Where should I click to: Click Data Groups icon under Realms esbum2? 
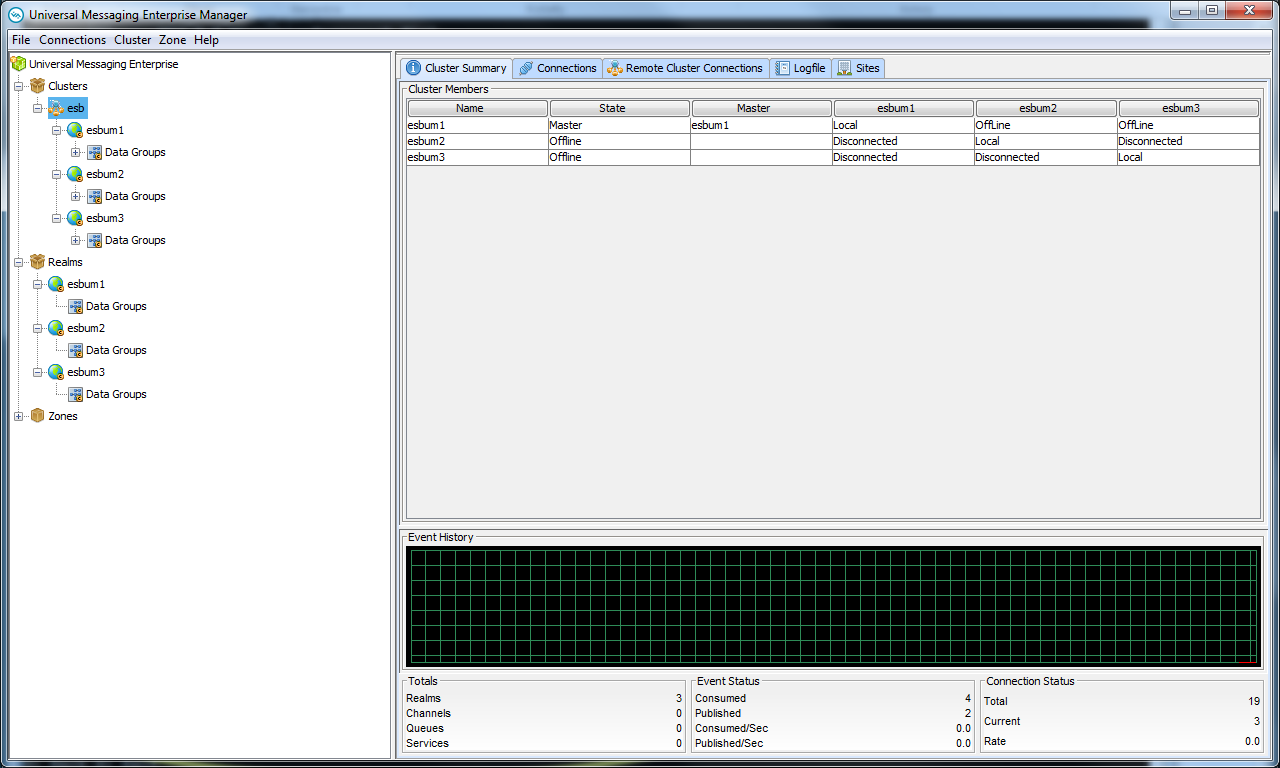coord(75,350)
